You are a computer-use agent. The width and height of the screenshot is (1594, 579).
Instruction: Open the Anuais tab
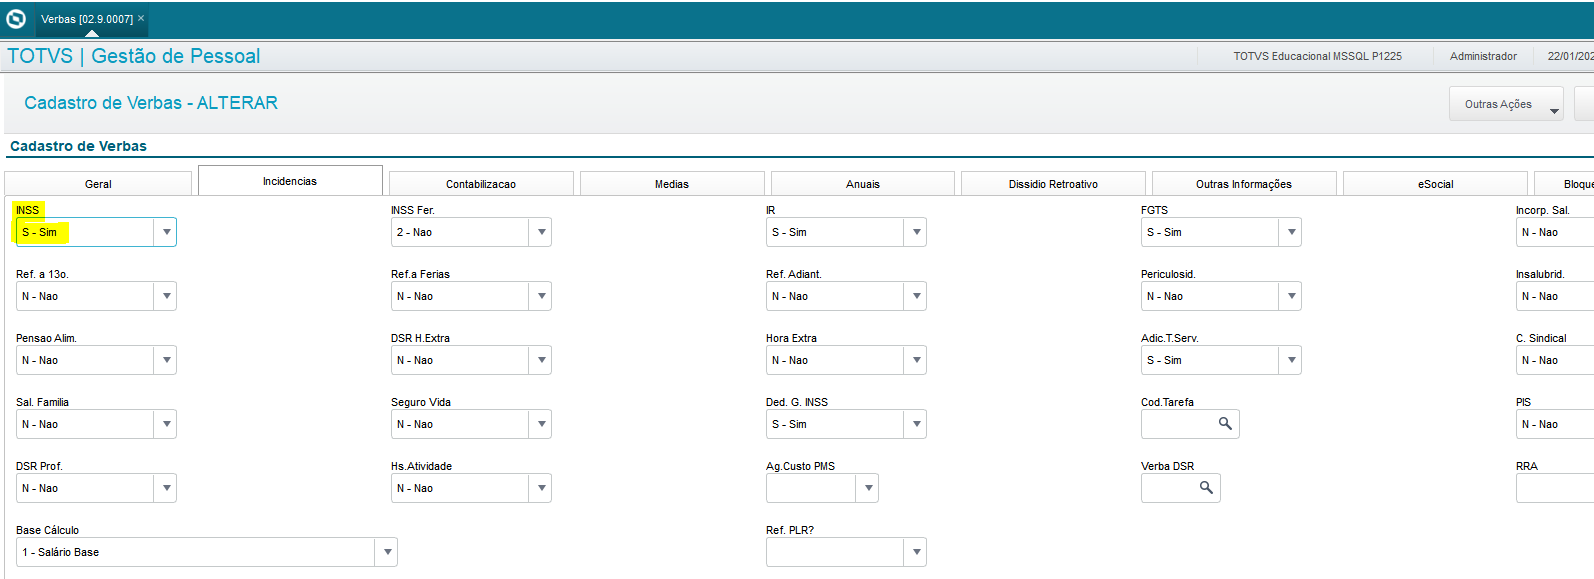863,184
